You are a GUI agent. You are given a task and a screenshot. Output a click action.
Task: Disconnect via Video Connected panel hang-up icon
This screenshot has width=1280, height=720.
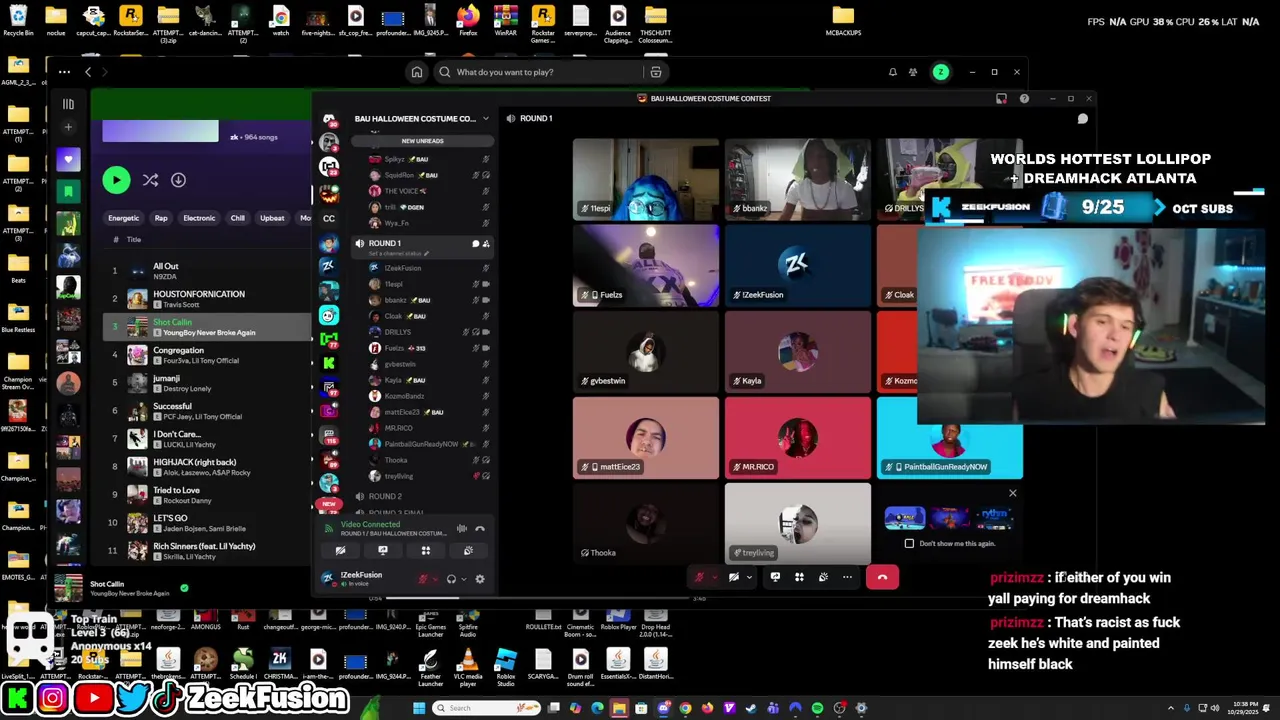point(480,529)
